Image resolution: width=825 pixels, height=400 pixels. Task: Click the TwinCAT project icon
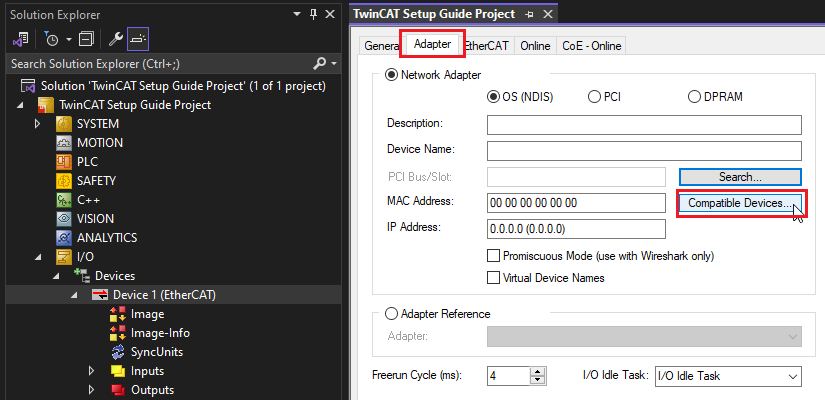click(x=46, y=105)
